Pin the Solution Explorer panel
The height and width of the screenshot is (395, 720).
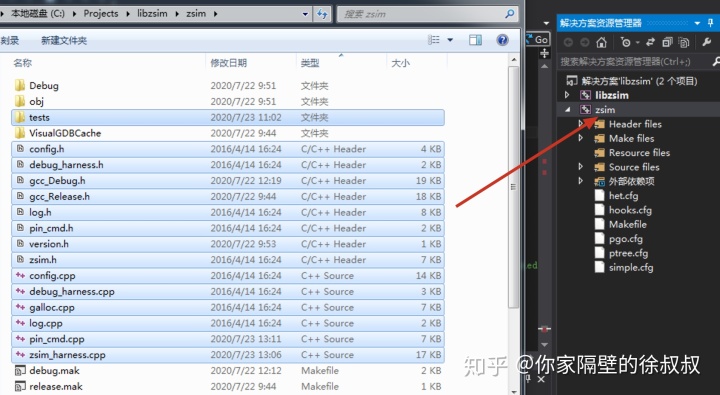710,23
